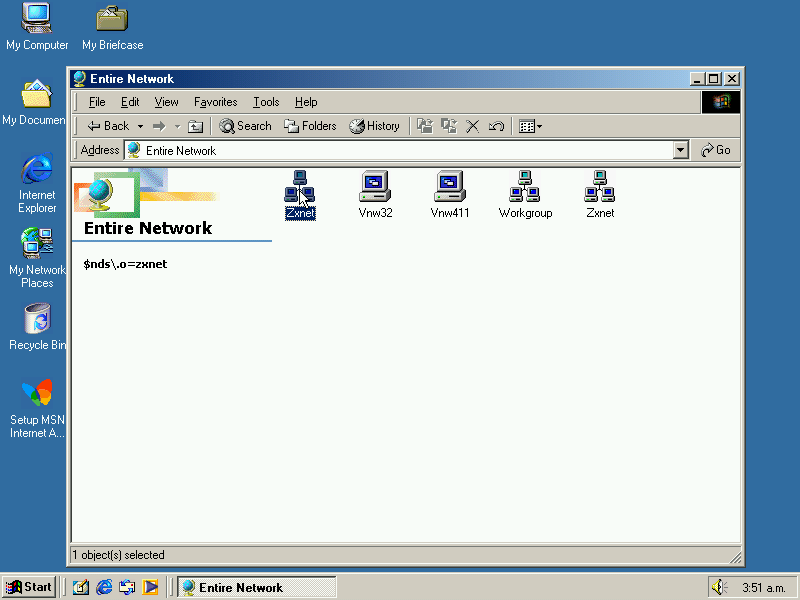The image size is (800, 600).
Task: Launch Outlook Express from quick launch
Action: click(127, 587)
